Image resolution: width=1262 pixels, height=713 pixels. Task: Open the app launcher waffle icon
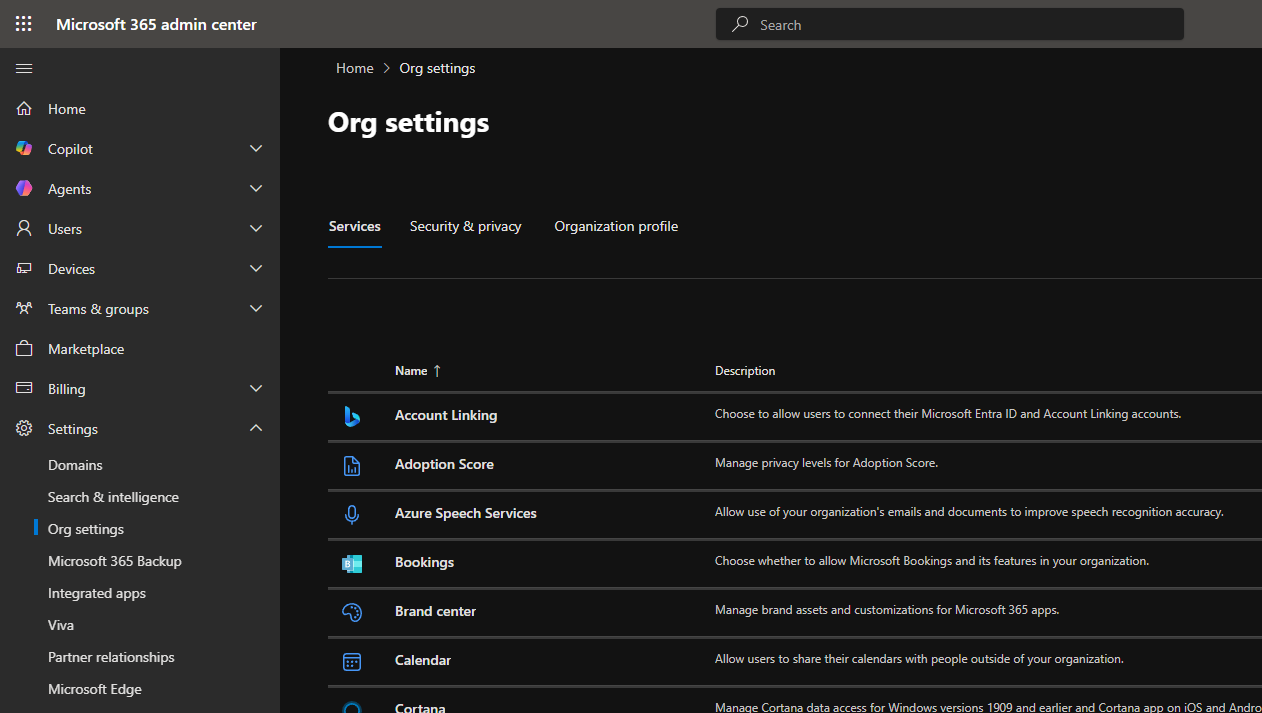pyautogui.click(x=24, y=24)
